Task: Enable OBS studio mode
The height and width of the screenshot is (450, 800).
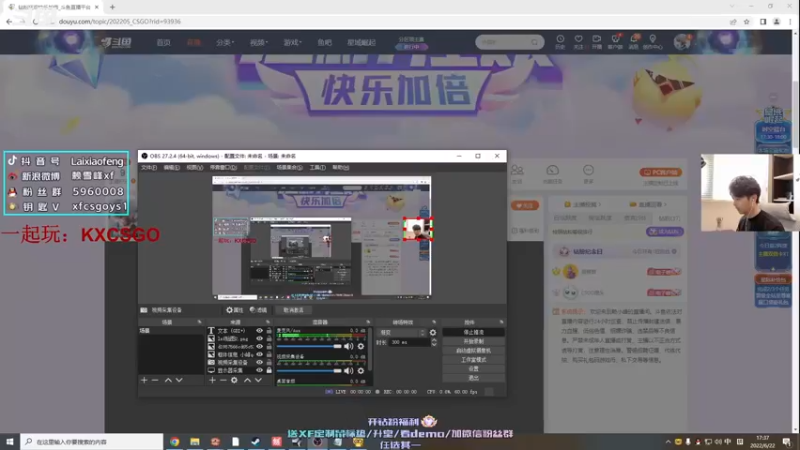Action: coord(473,360)
